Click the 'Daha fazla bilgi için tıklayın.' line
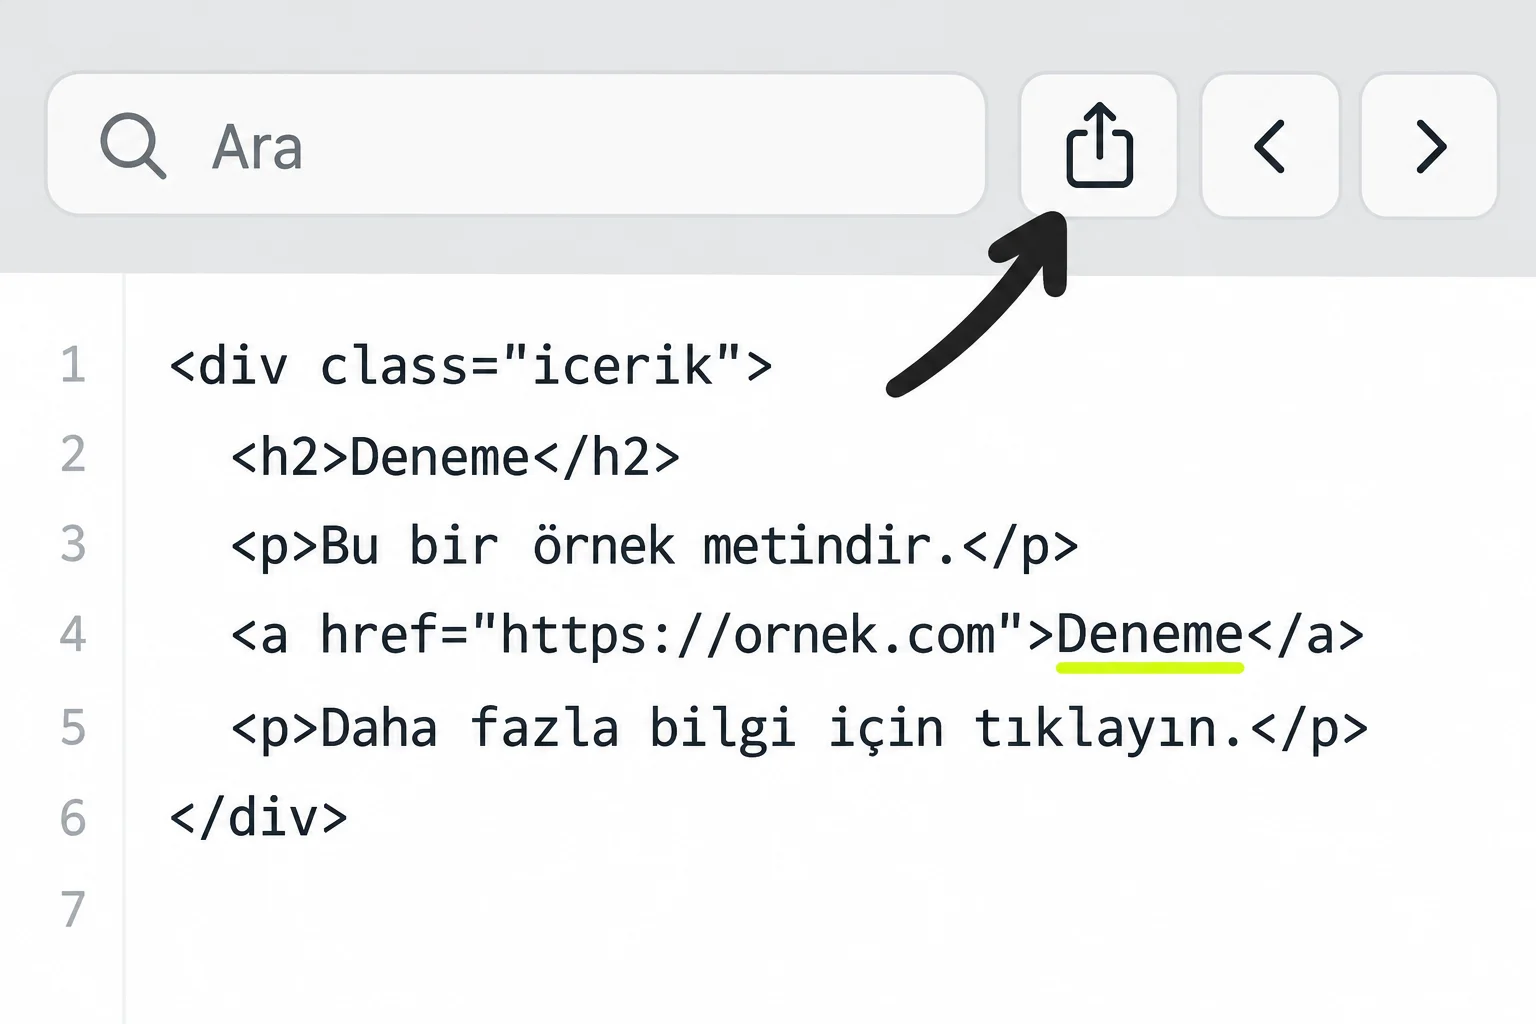Viewport: 1536px width, 1024px height. tap(799, 728)
